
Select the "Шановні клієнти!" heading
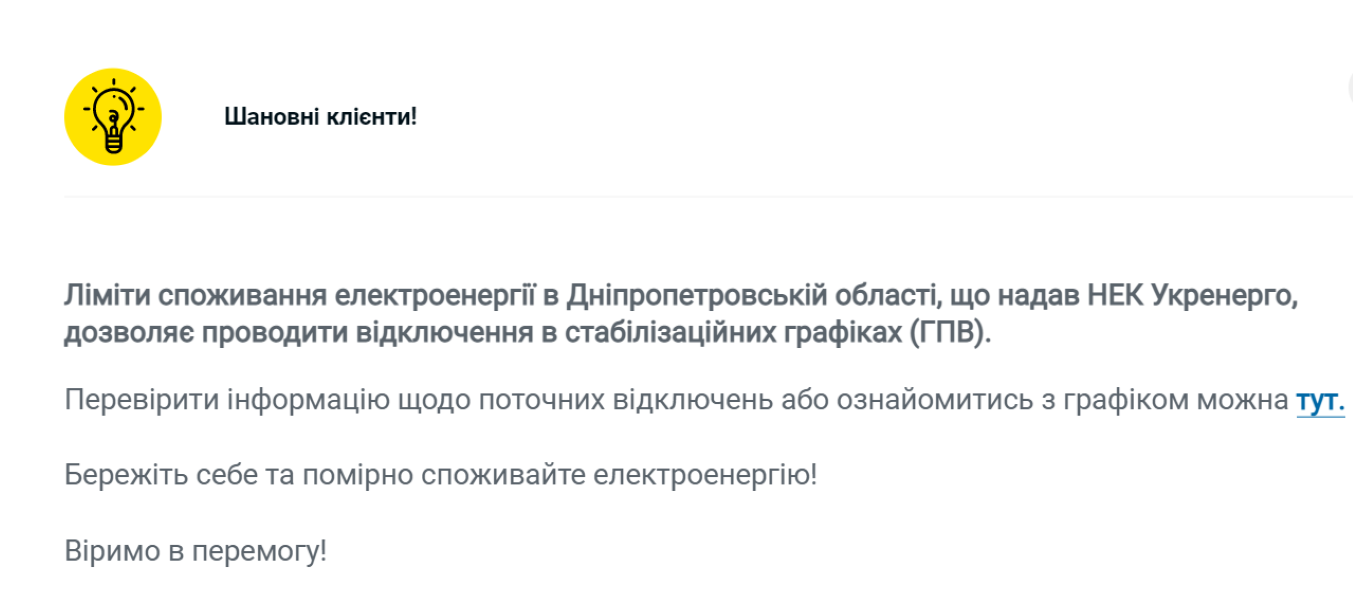tap(320, 117)
